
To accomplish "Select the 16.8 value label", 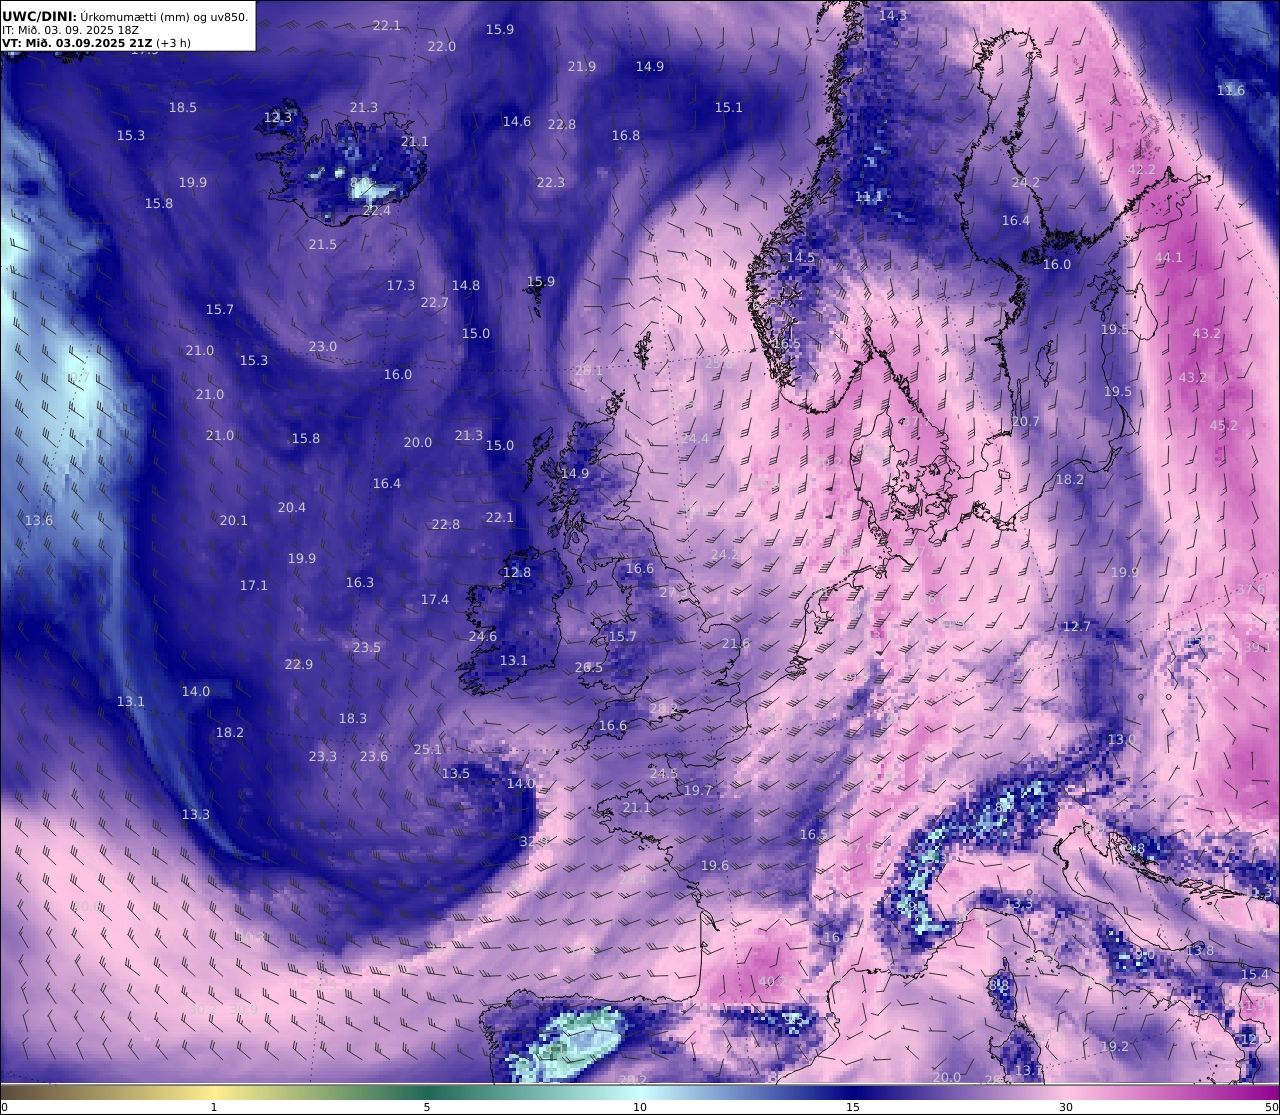I will (x=626, y=136).
